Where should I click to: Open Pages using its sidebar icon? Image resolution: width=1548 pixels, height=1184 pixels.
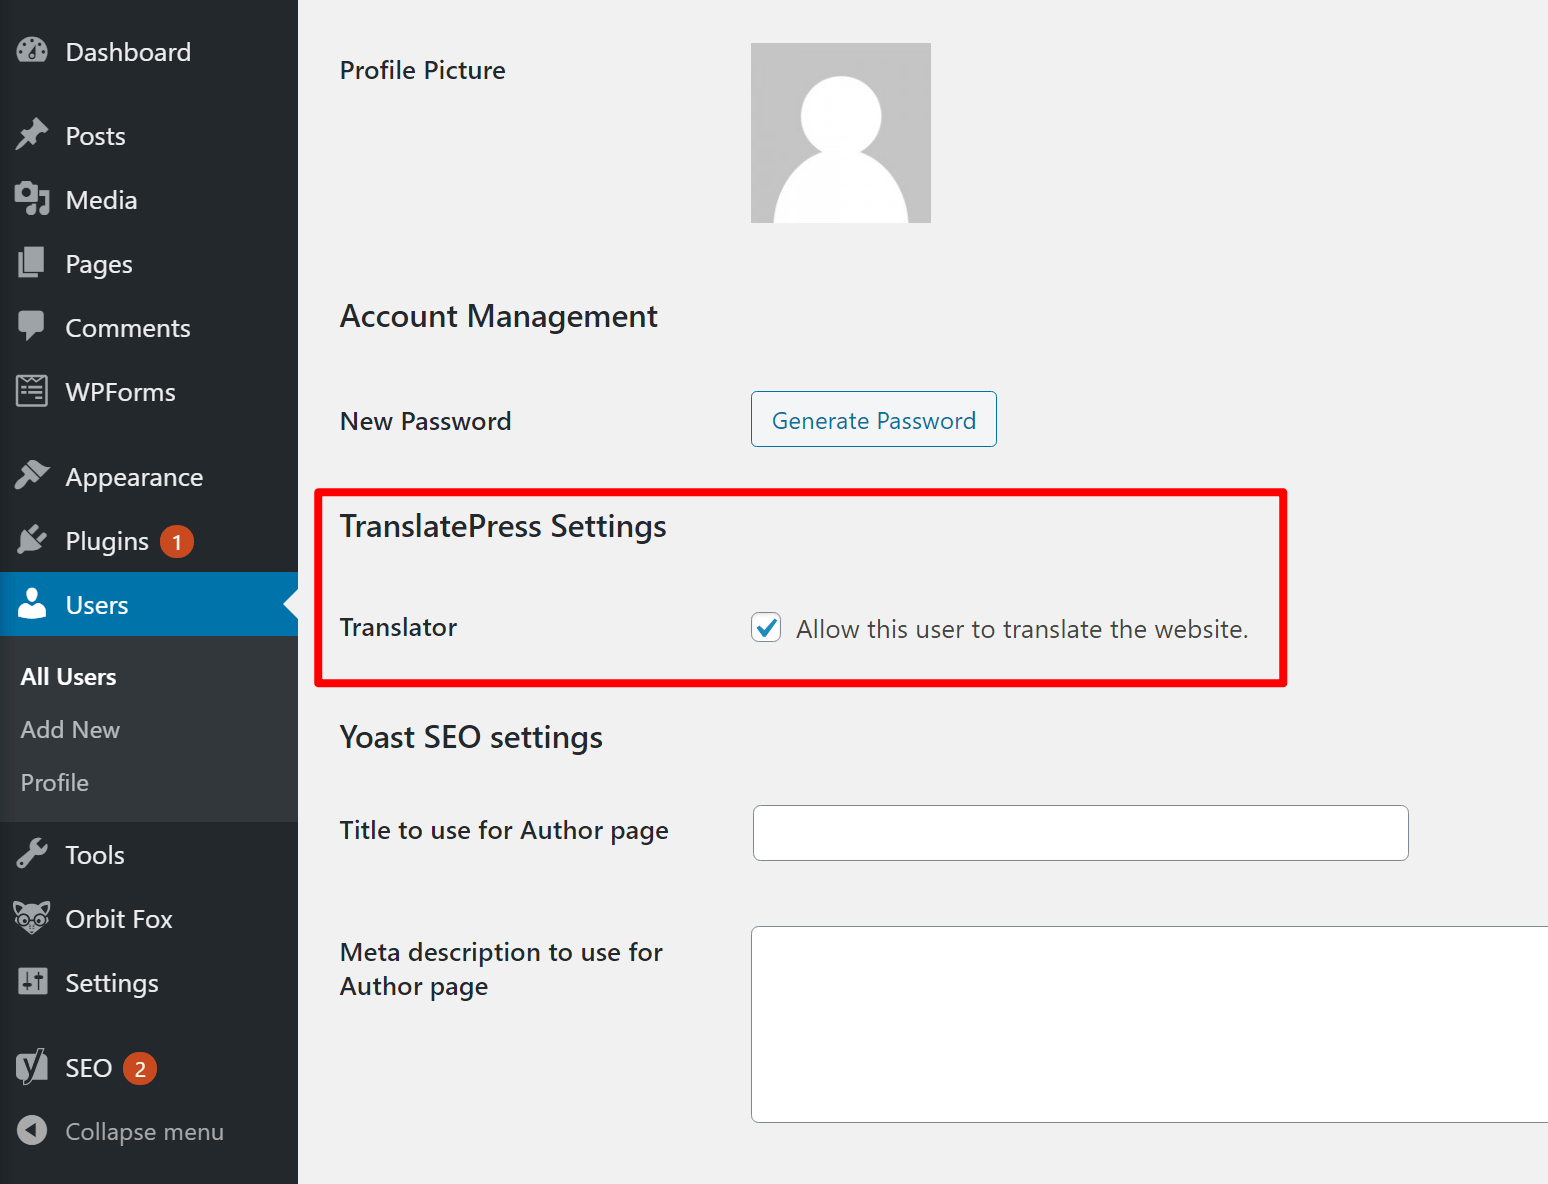pyautogui.click(x=33, y=263)
